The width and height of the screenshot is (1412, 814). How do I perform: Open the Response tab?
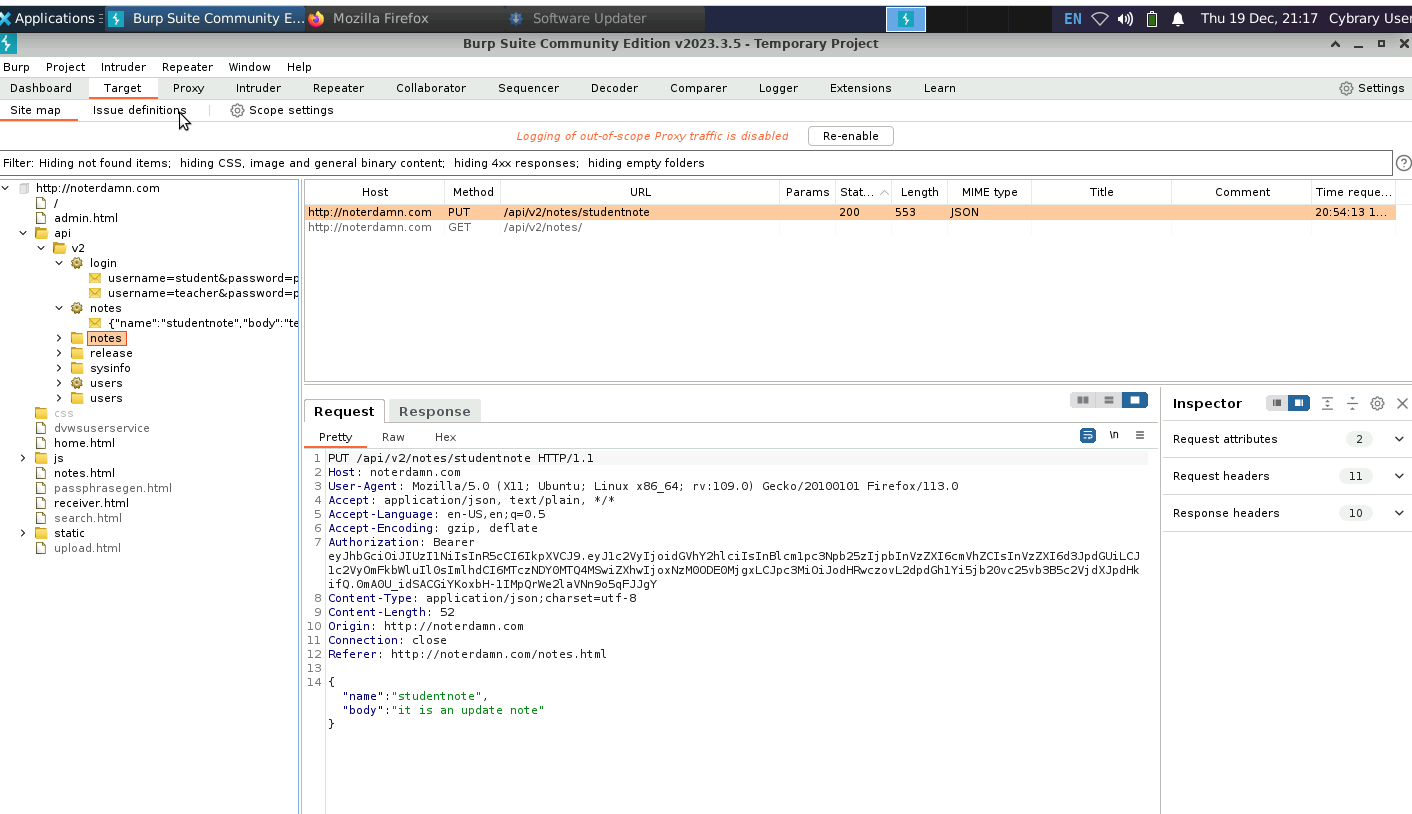434,411
